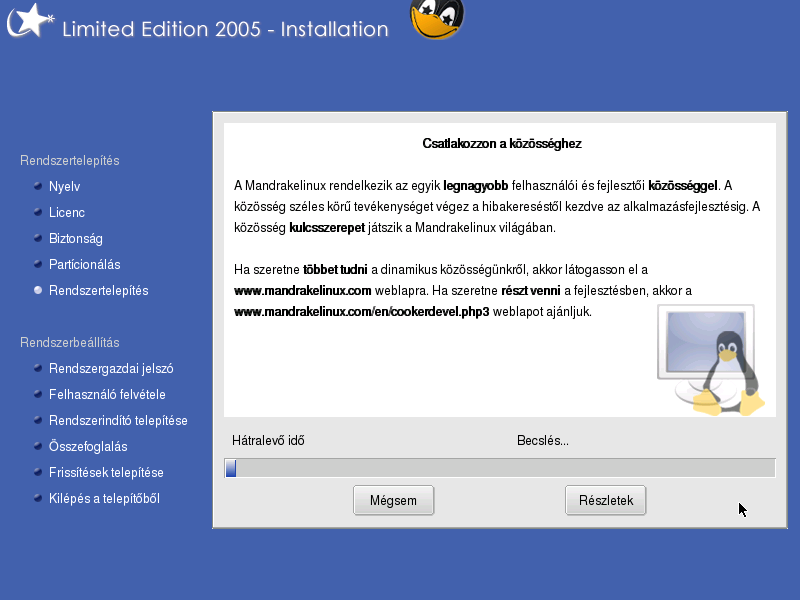Click the bullet icon beside Partícionálás

coord(38,264)
